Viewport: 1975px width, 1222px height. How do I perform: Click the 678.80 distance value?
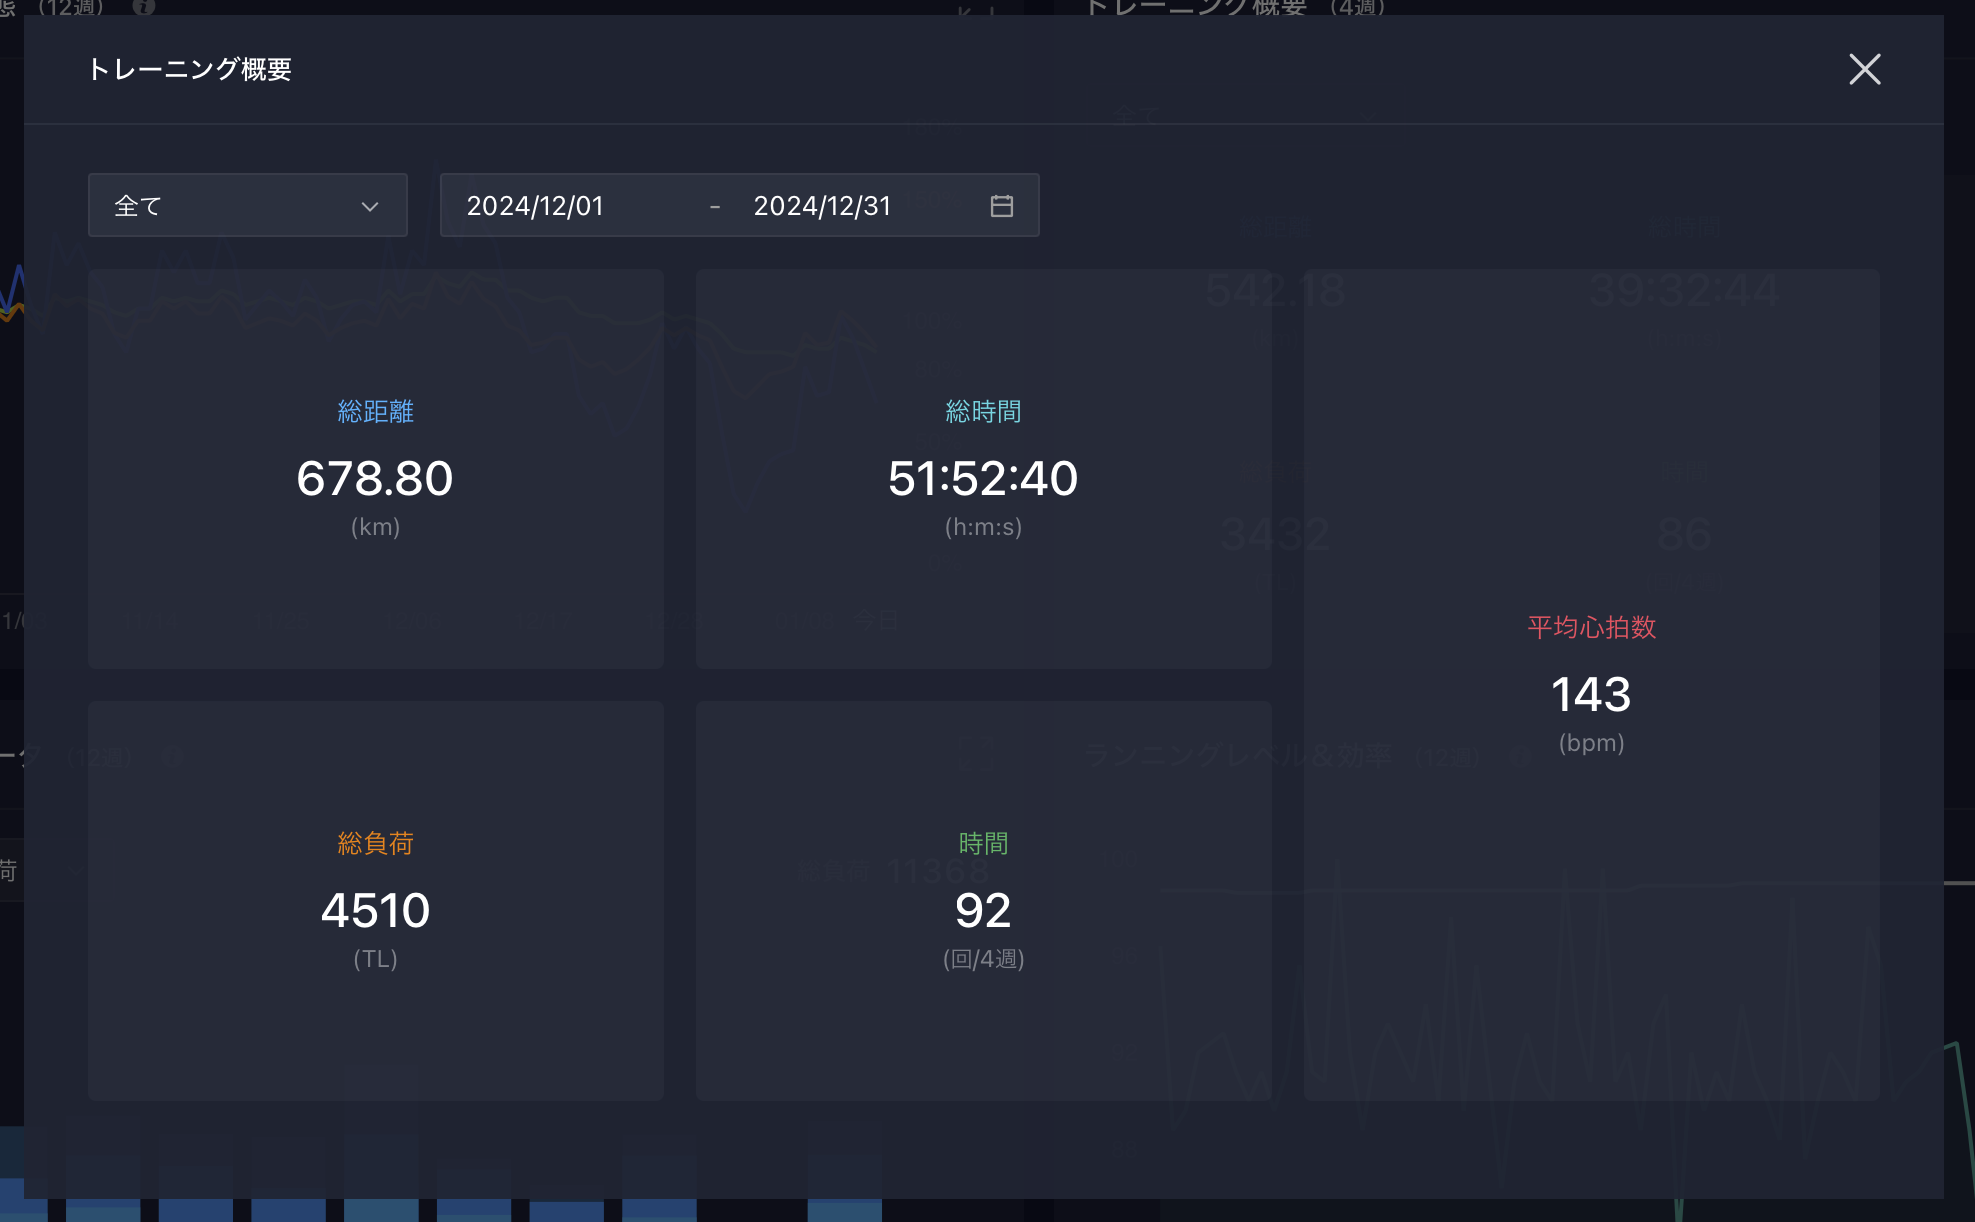(375, 478)
